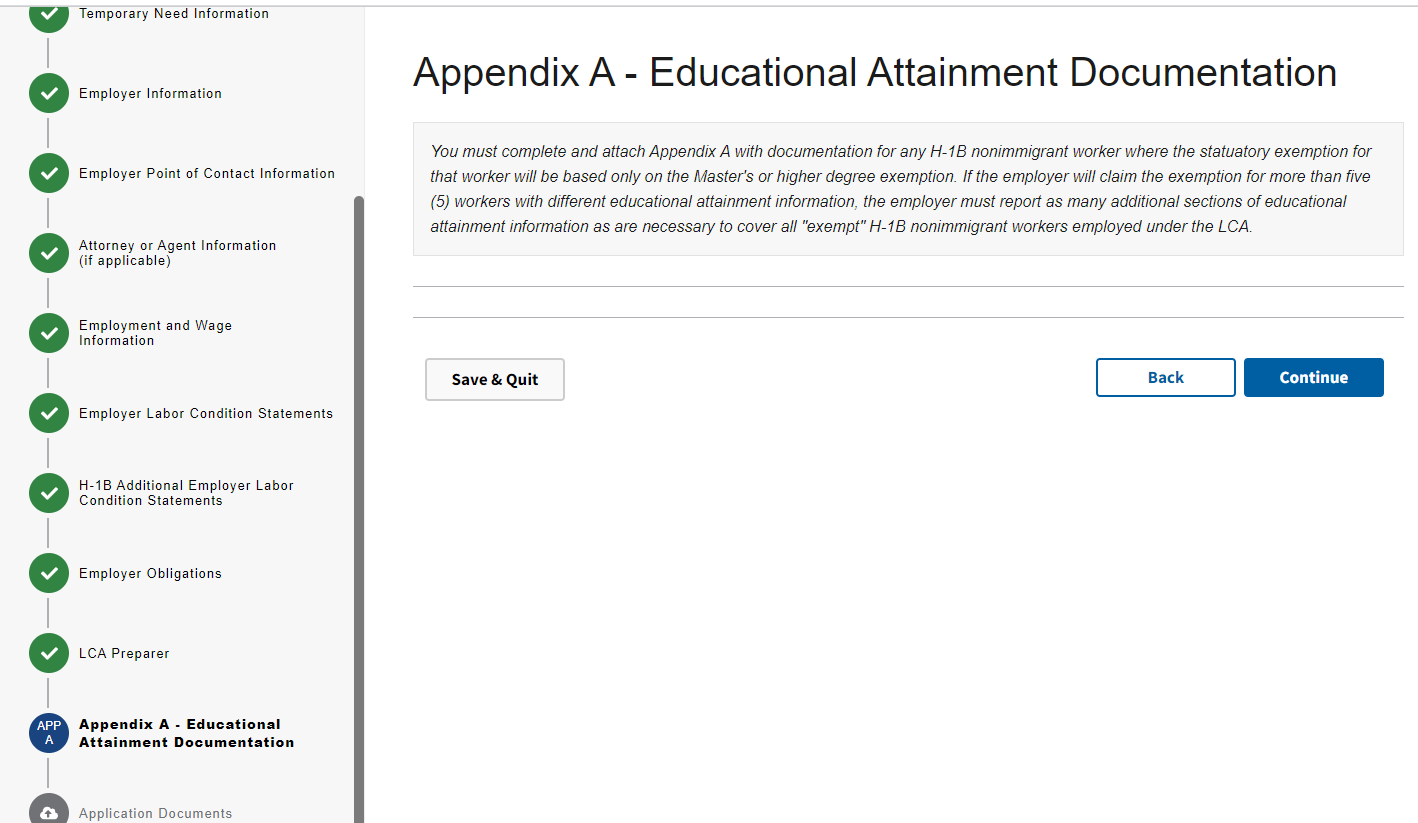Open the Application Documents step
1418x823 pixels.
155,814
